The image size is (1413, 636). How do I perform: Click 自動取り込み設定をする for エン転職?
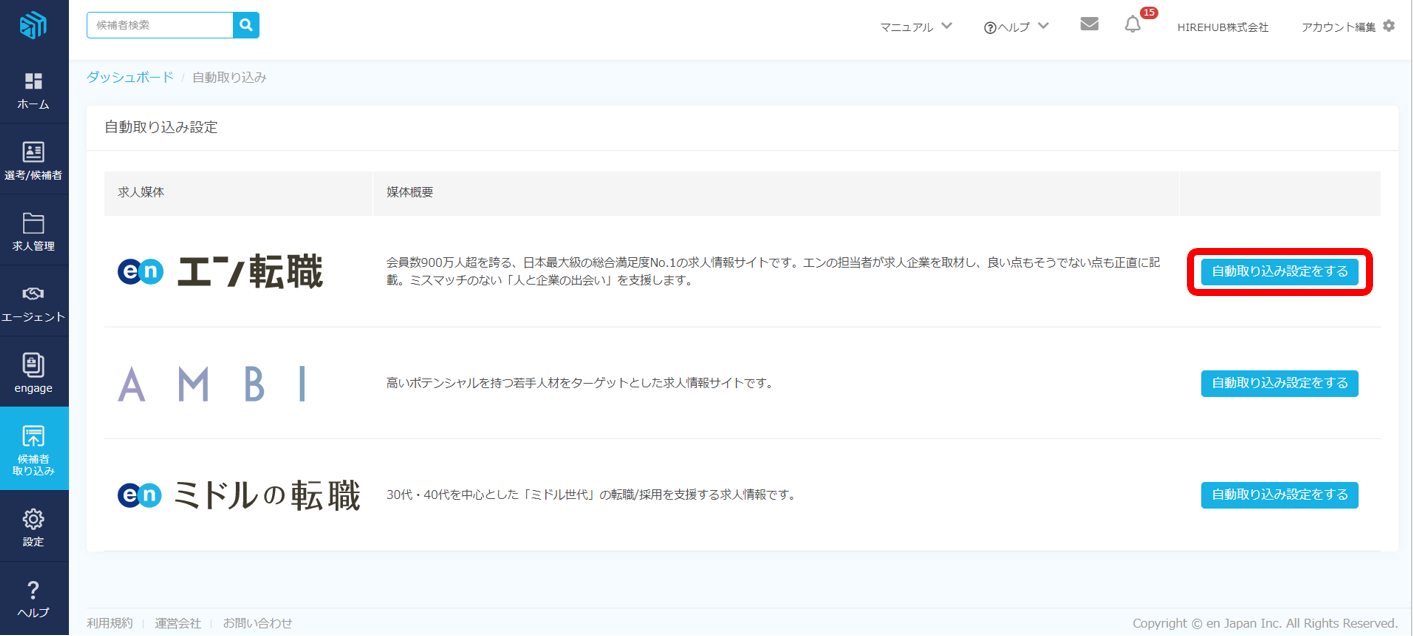[1279, 272]
